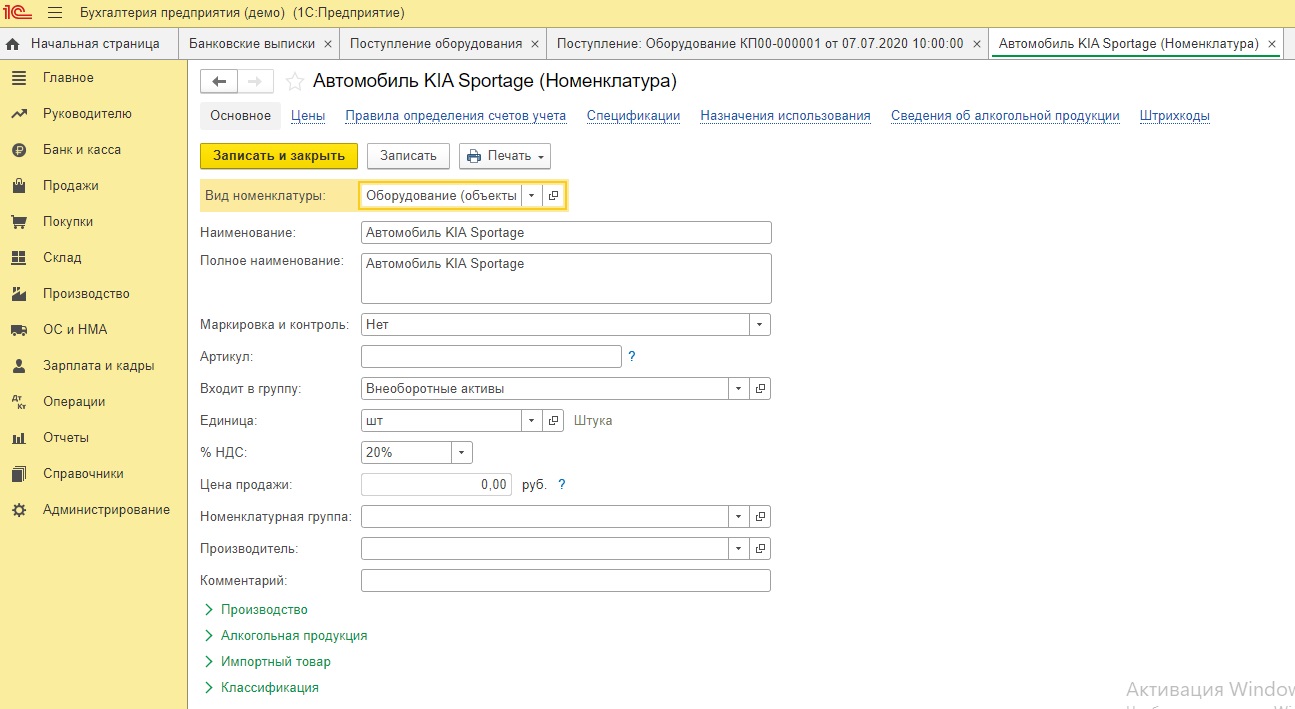Click into the Комментарий input field

click(x=566, y=581)
